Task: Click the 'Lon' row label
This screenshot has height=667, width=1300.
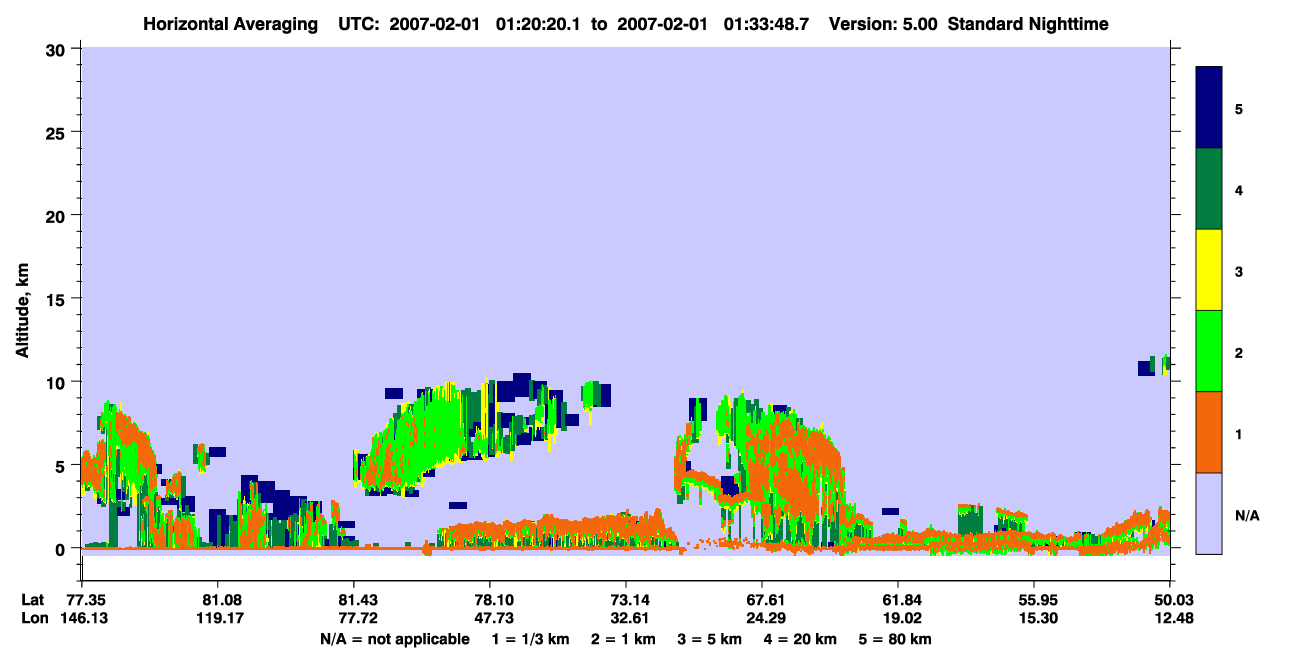Action: point(34,618)
